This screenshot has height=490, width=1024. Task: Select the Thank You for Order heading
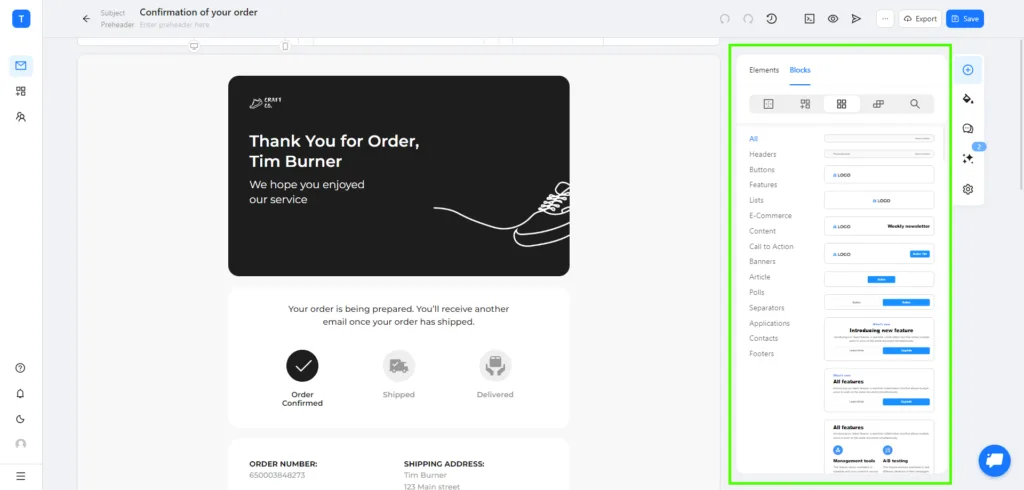(334, 151)
